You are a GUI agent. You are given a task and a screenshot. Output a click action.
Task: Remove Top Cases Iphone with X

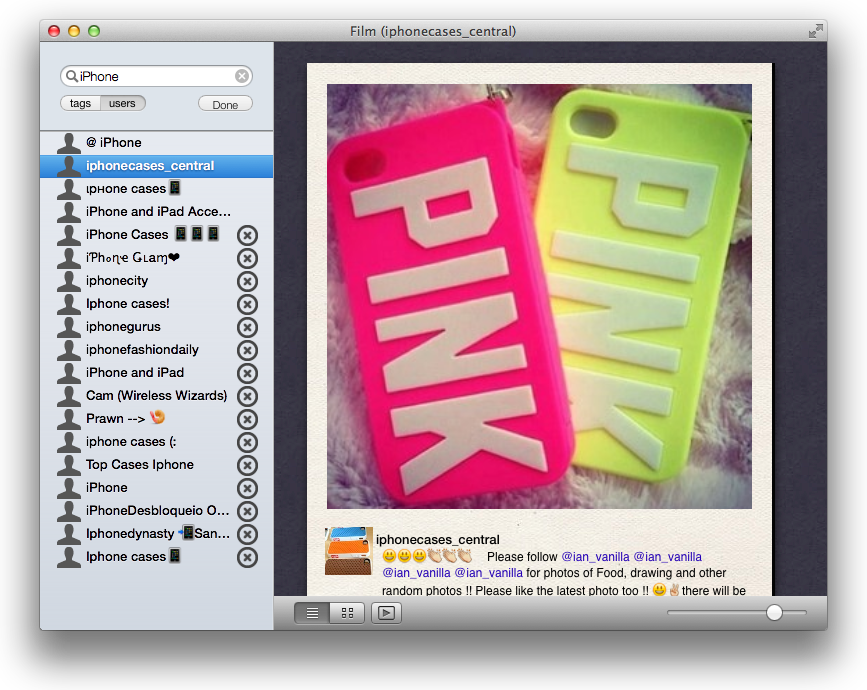tap(247, 465)
